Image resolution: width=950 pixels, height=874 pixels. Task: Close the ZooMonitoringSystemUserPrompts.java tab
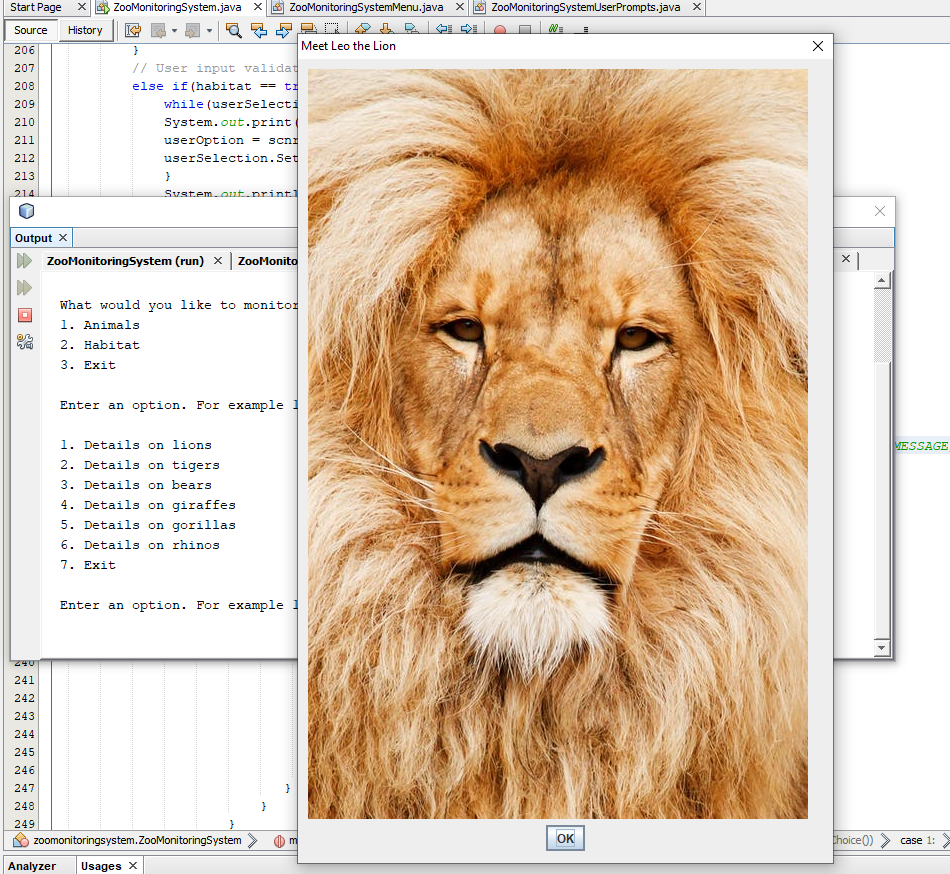pos(697,7)
